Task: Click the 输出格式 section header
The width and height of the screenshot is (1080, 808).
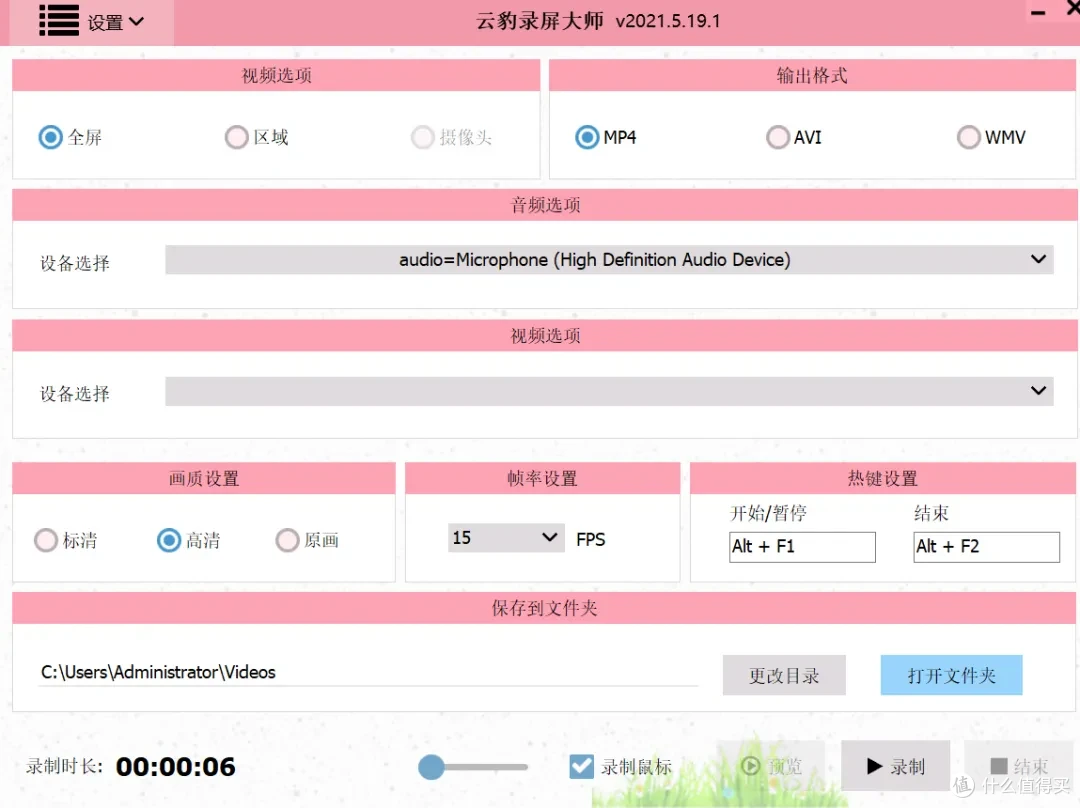Action: [812, 75]
